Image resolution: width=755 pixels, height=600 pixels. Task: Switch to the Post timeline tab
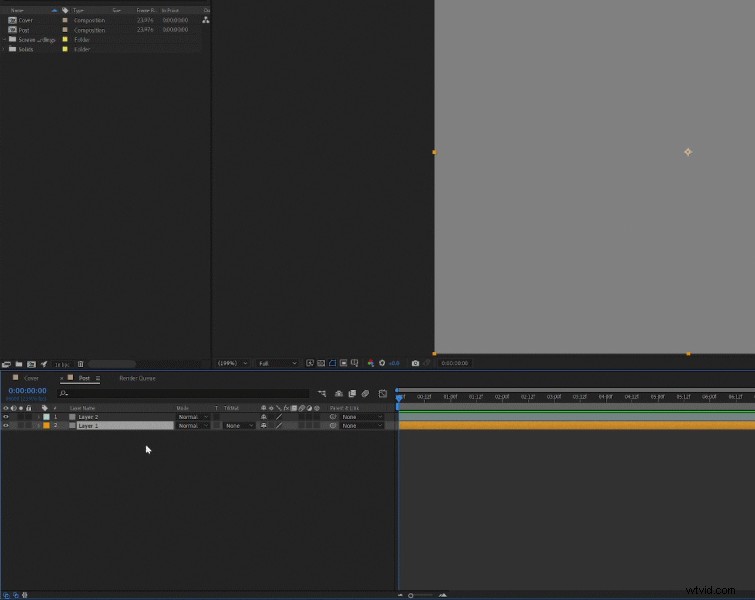pyautogui.click(x=84, y=378)
